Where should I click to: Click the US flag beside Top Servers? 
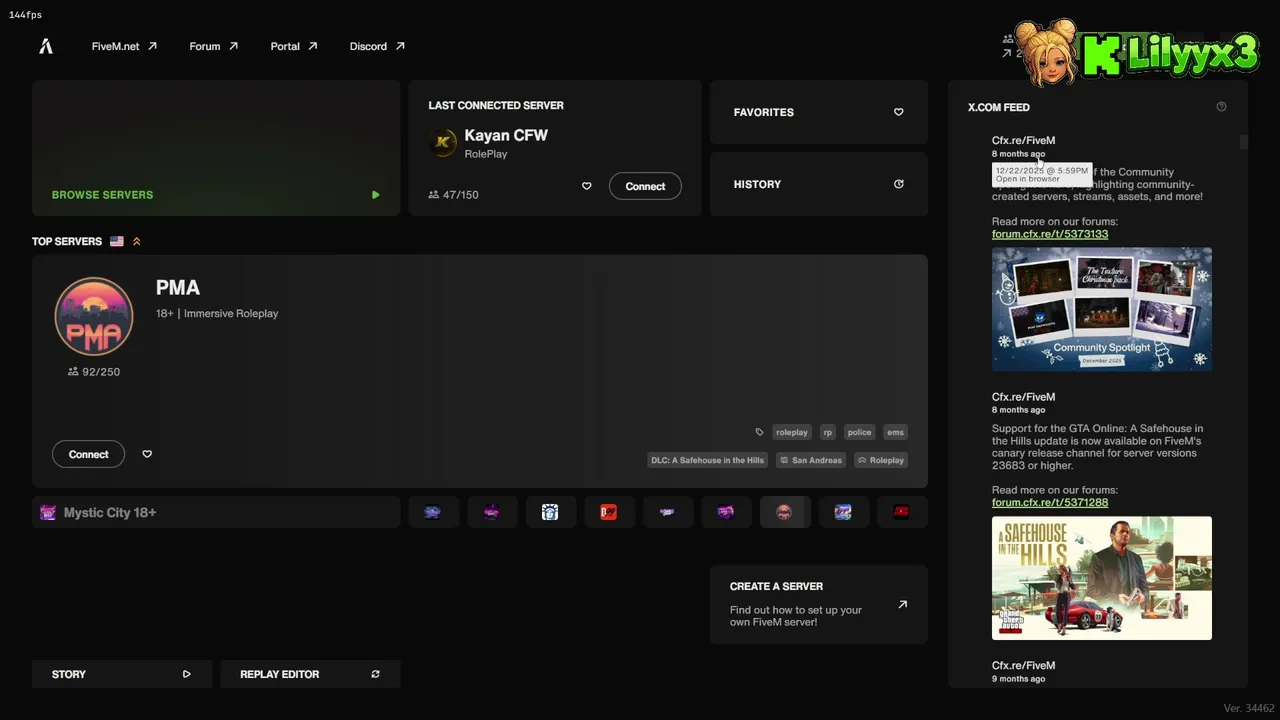(x=117, y=241)
